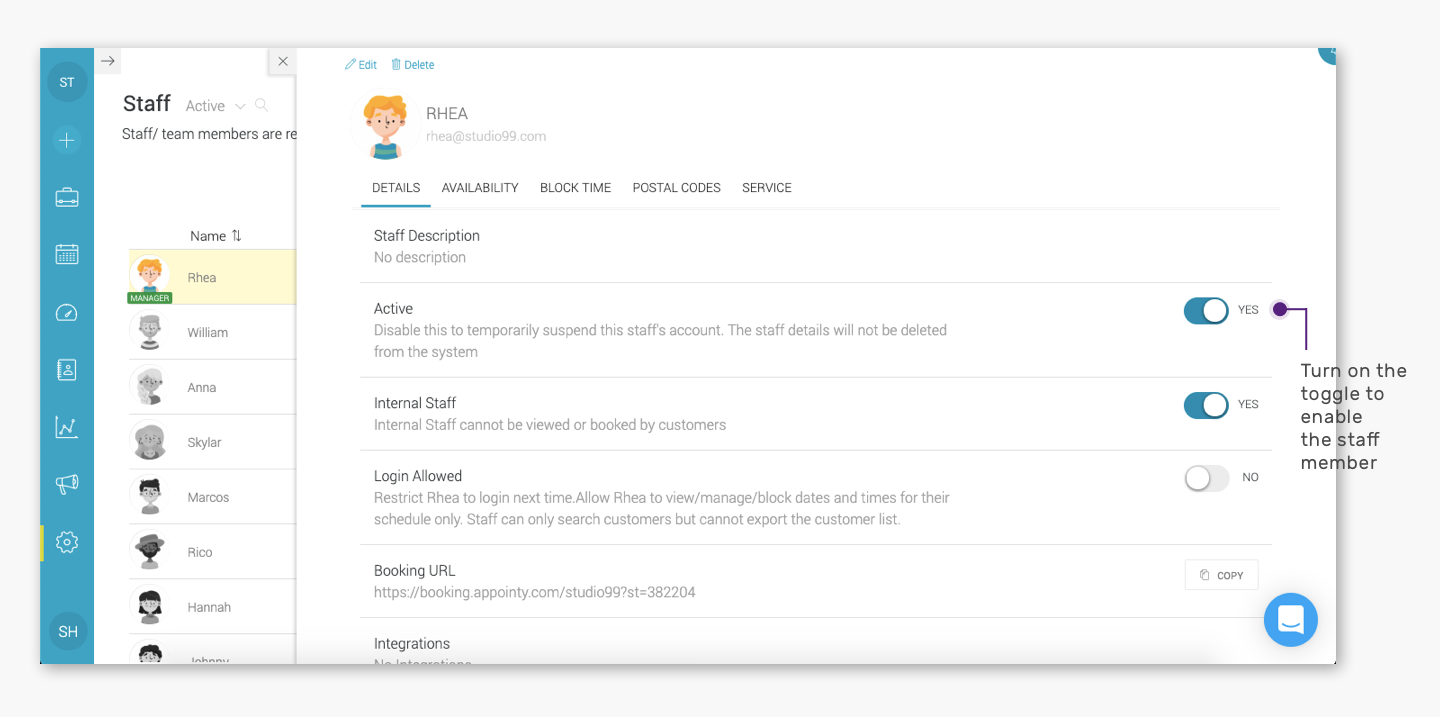The image size is (1440, 718).
Task: Click the rhea@studio99.com email
Action: pos(486,136)
